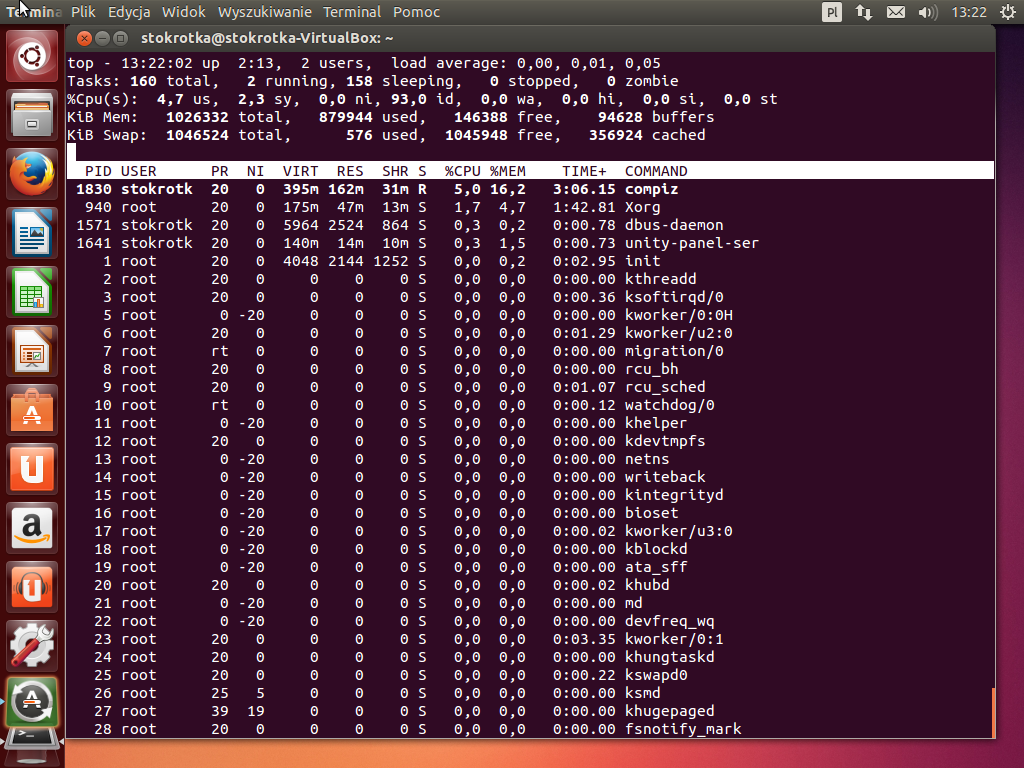Open the sound volume indicator

coord(927,12)
